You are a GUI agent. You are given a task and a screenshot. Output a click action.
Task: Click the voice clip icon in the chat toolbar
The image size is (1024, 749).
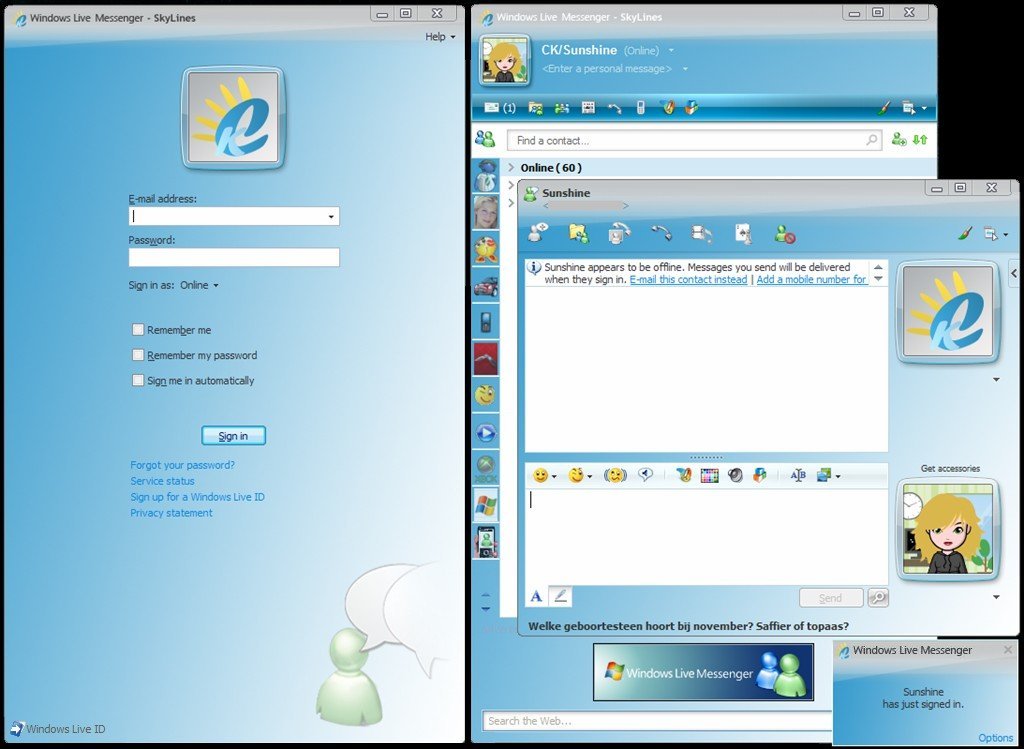pos(646,475)
